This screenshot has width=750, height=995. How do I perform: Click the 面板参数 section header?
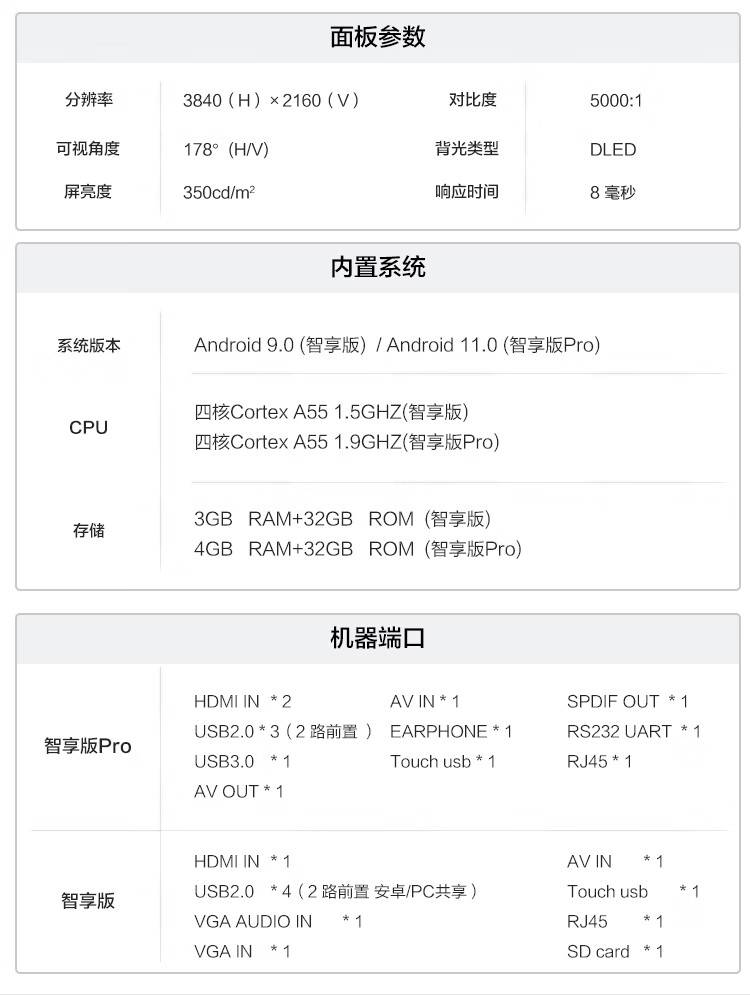(377, 38)
